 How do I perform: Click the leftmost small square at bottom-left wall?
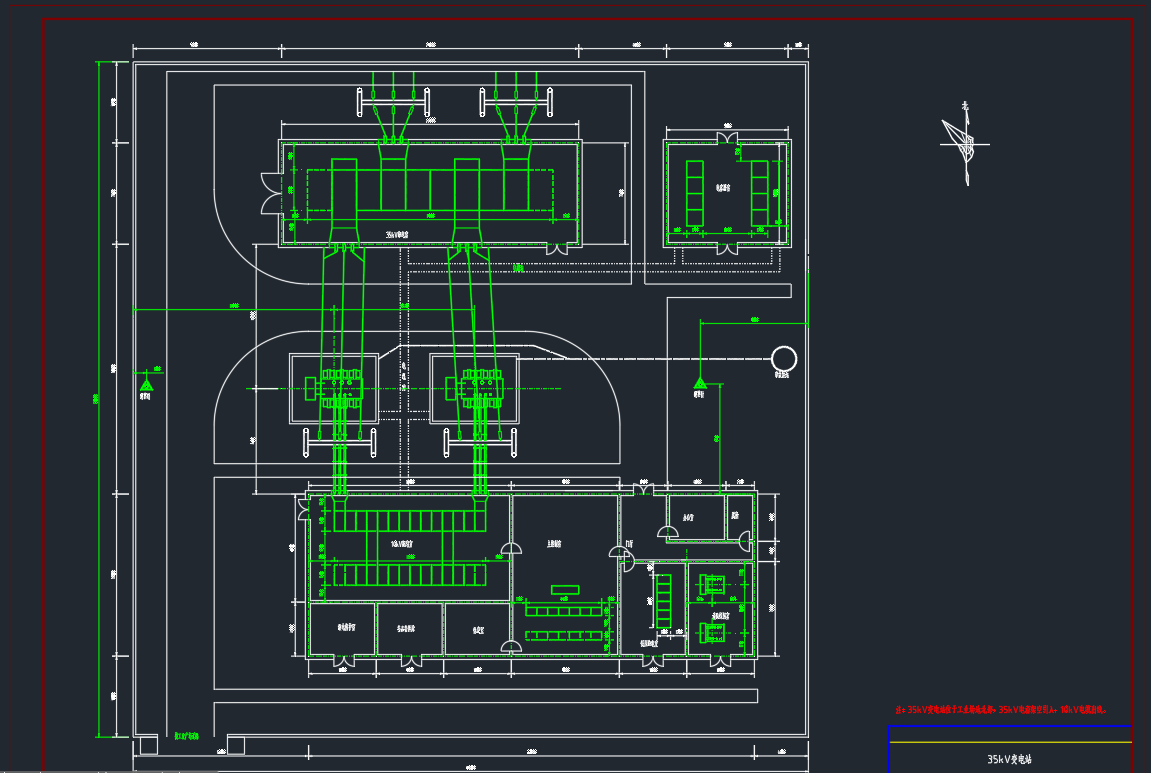[x=148, y=745]
